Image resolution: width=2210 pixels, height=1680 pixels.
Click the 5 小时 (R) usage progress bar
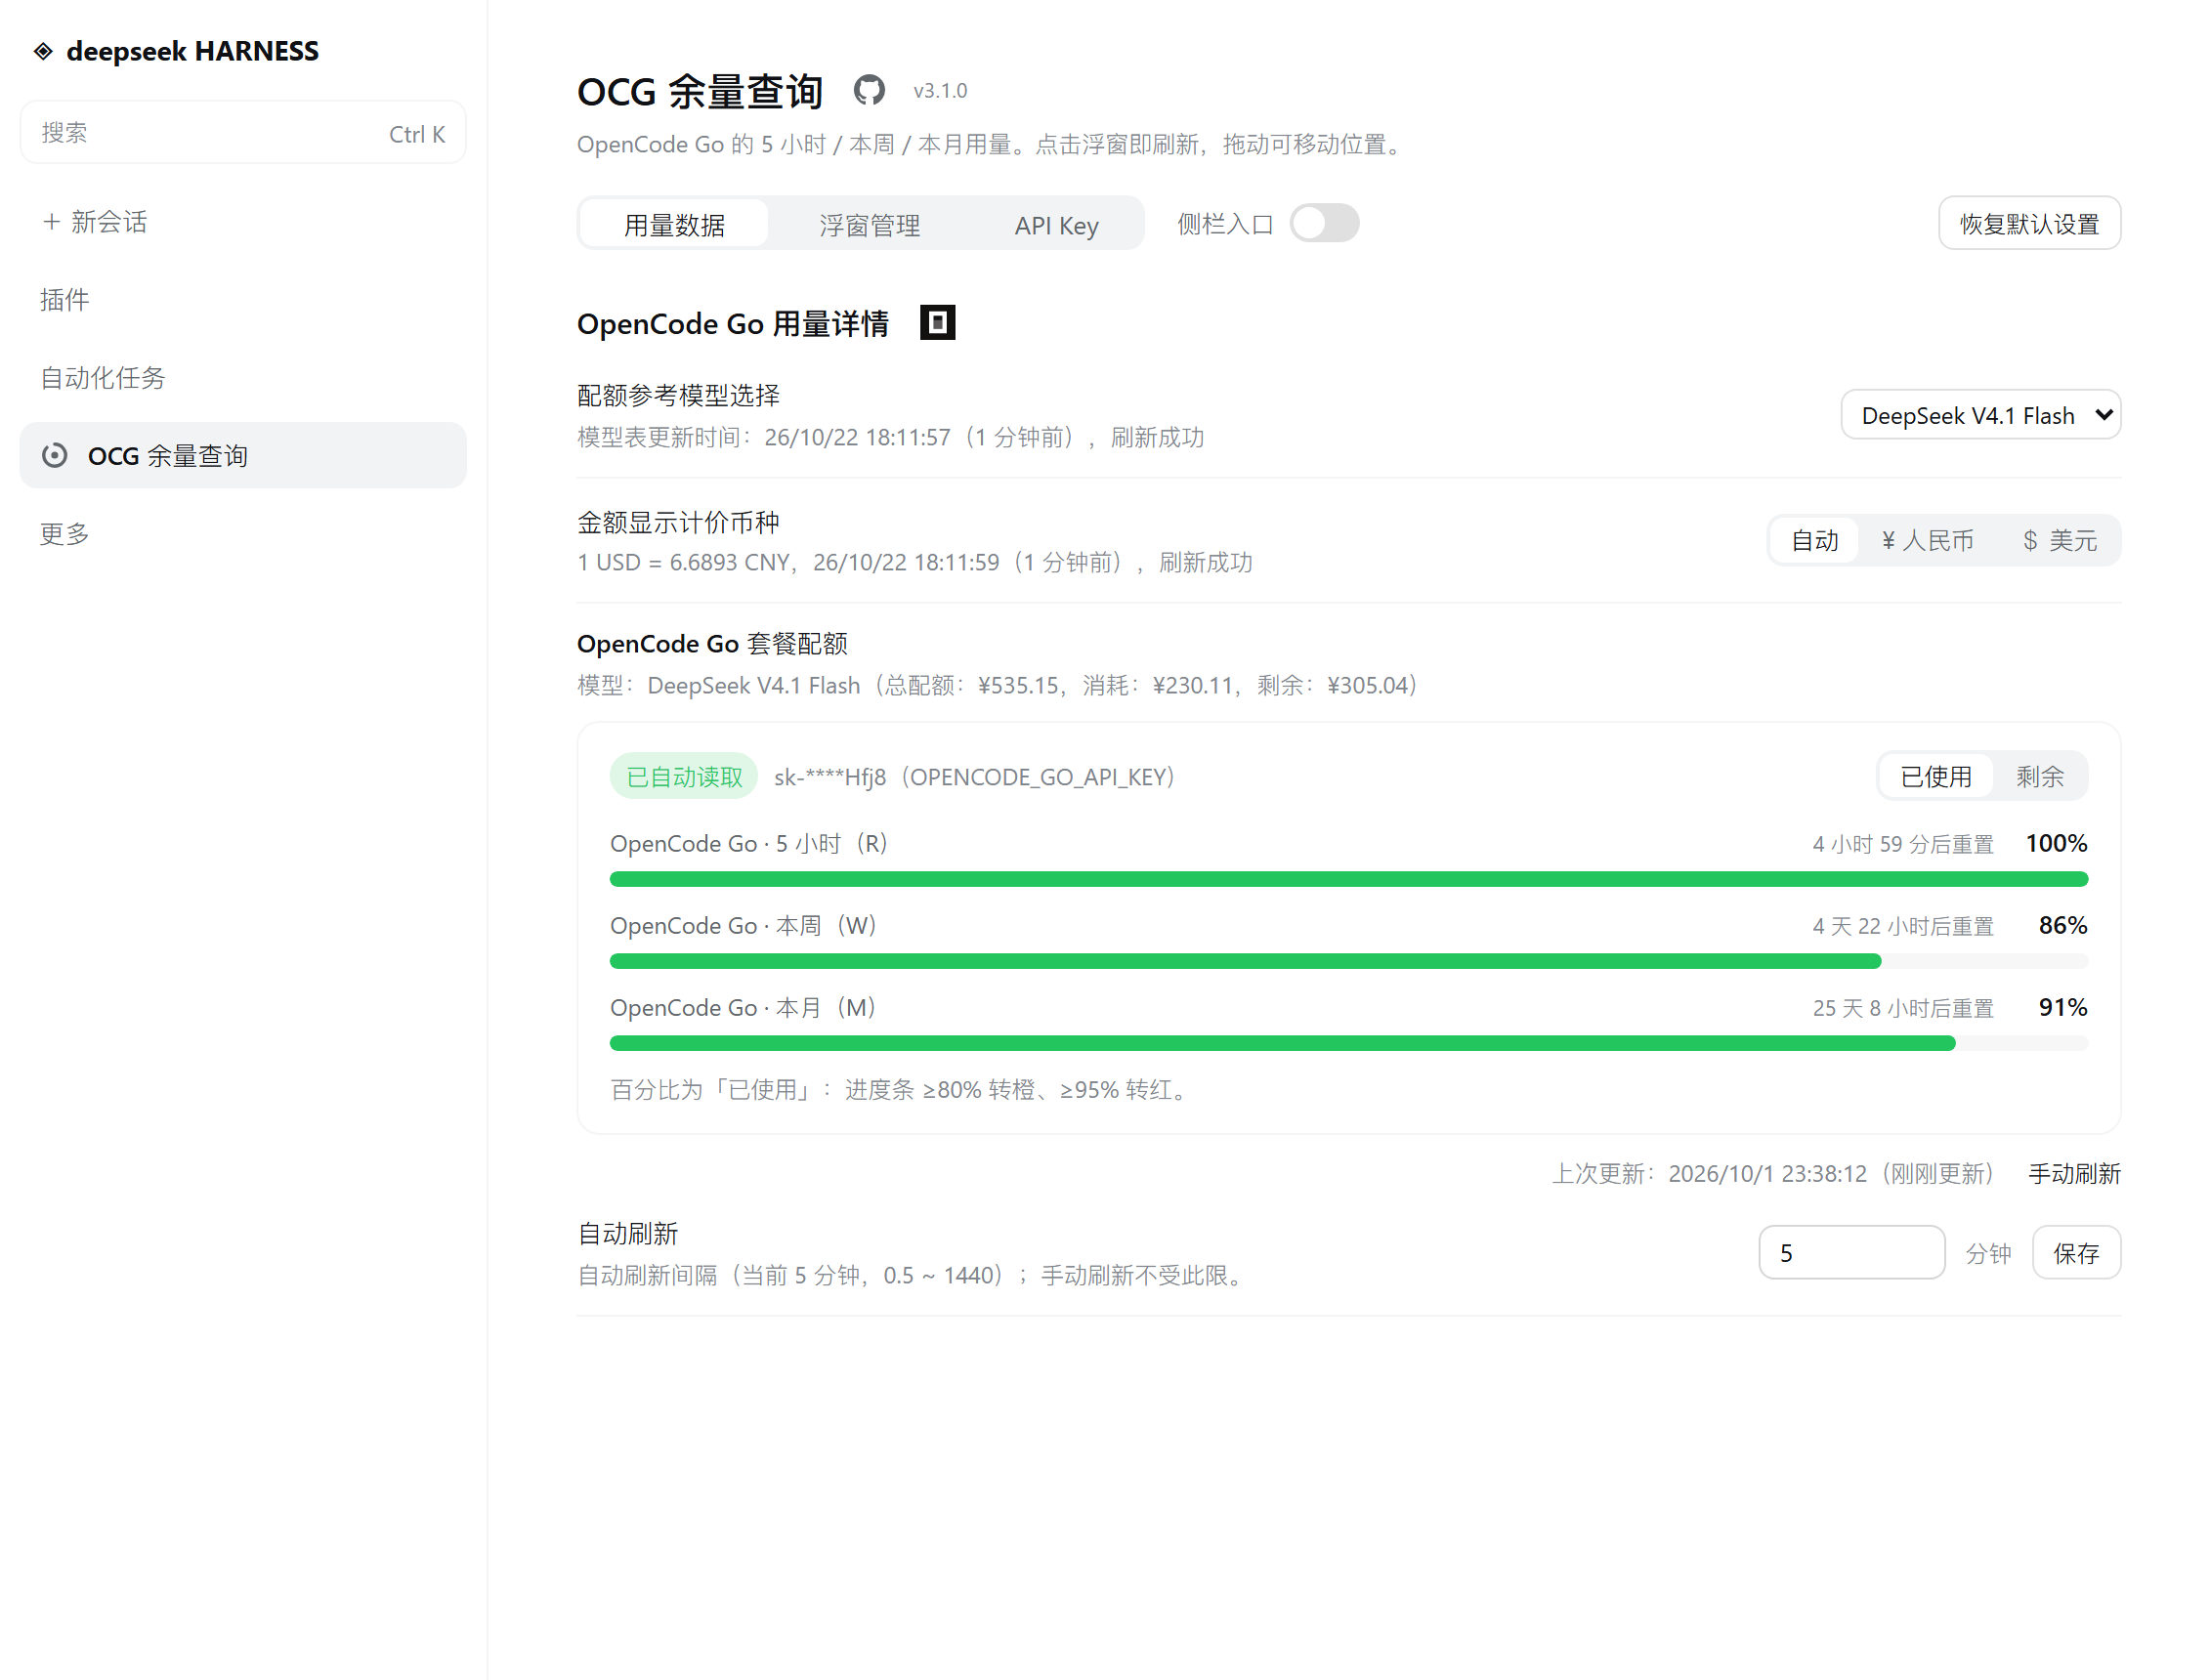click(x=1348, y=880)
